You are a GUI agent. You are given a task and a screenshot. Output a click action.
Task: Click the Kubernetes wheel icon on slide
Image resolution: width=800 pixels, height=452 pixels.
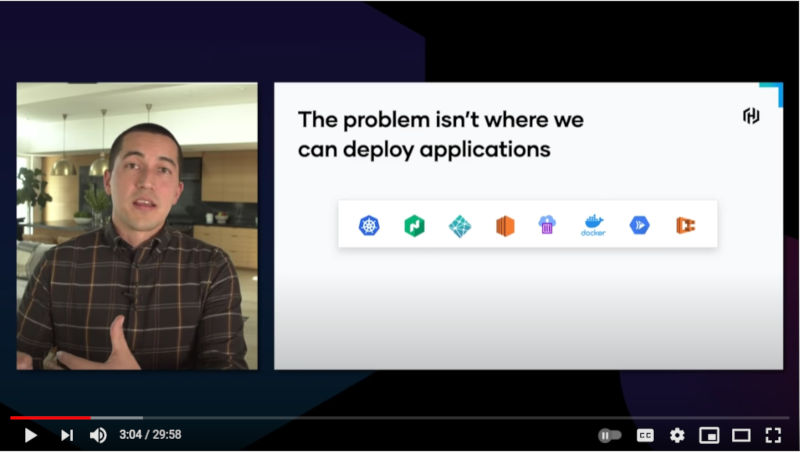click(x=369, y=225)
